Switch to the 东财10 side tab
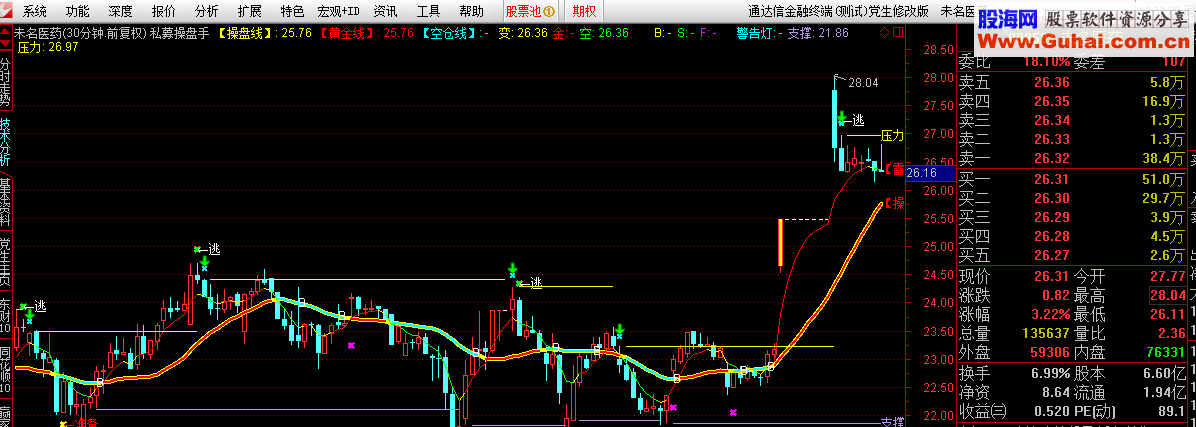1196x427 pixels. click(5, 316)
